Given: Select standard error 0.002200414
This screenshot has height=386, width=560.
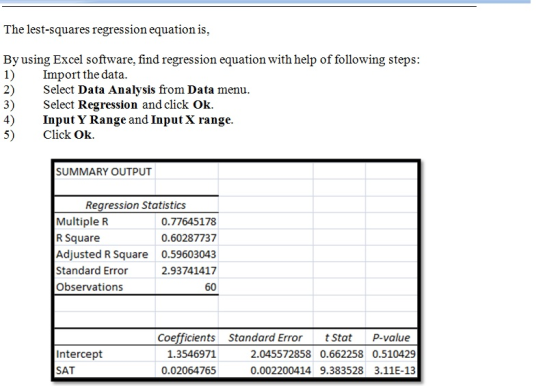Looking at the screenshot, I should pos(280,370).
